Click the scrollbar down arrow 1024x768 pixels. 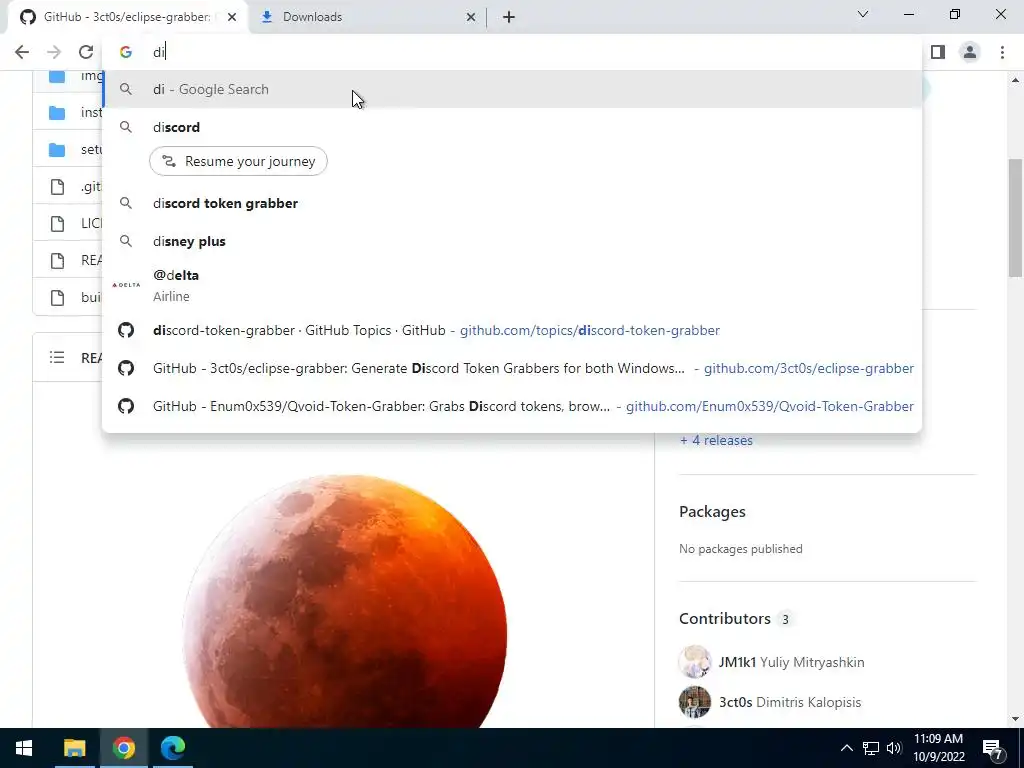(x=1015, y=719)
